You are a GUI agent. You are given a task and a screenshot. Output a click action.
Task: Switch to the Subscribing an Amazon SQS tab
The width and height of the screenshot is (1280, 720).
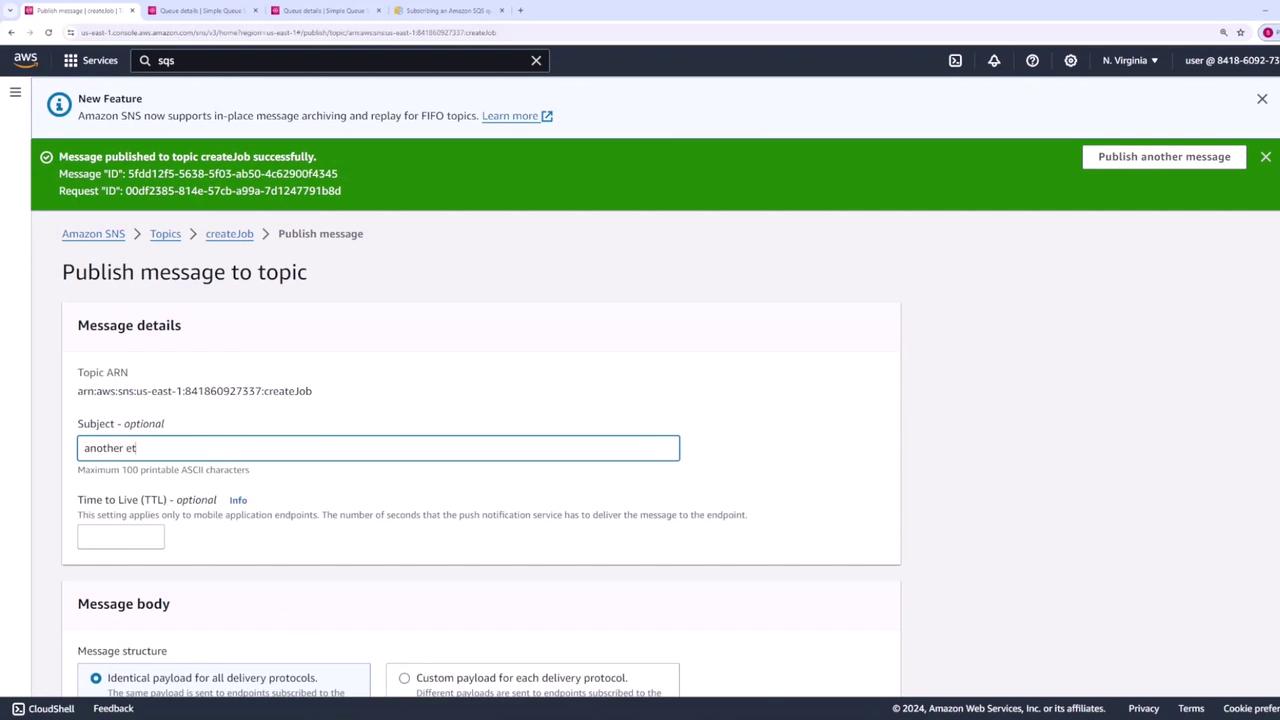pos(448,10)
